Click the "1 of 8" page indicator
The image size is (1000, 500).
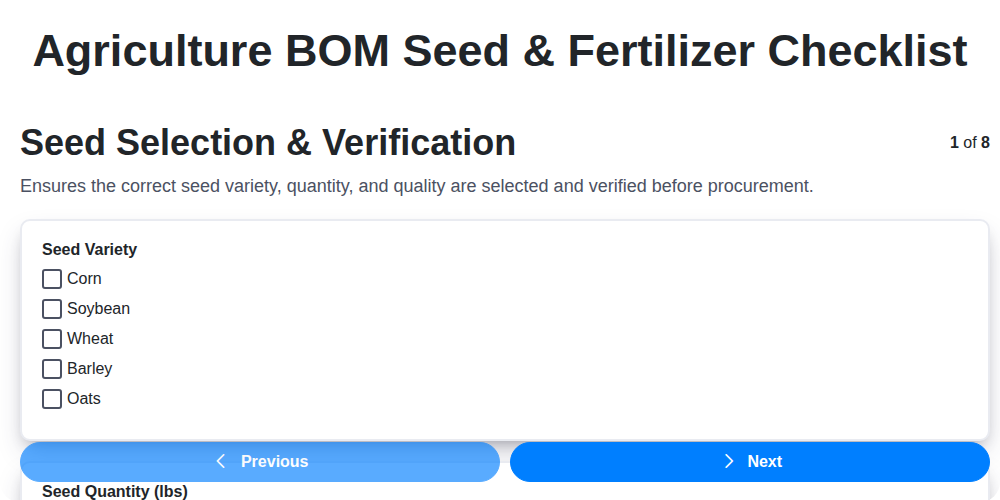pos(969,143)
